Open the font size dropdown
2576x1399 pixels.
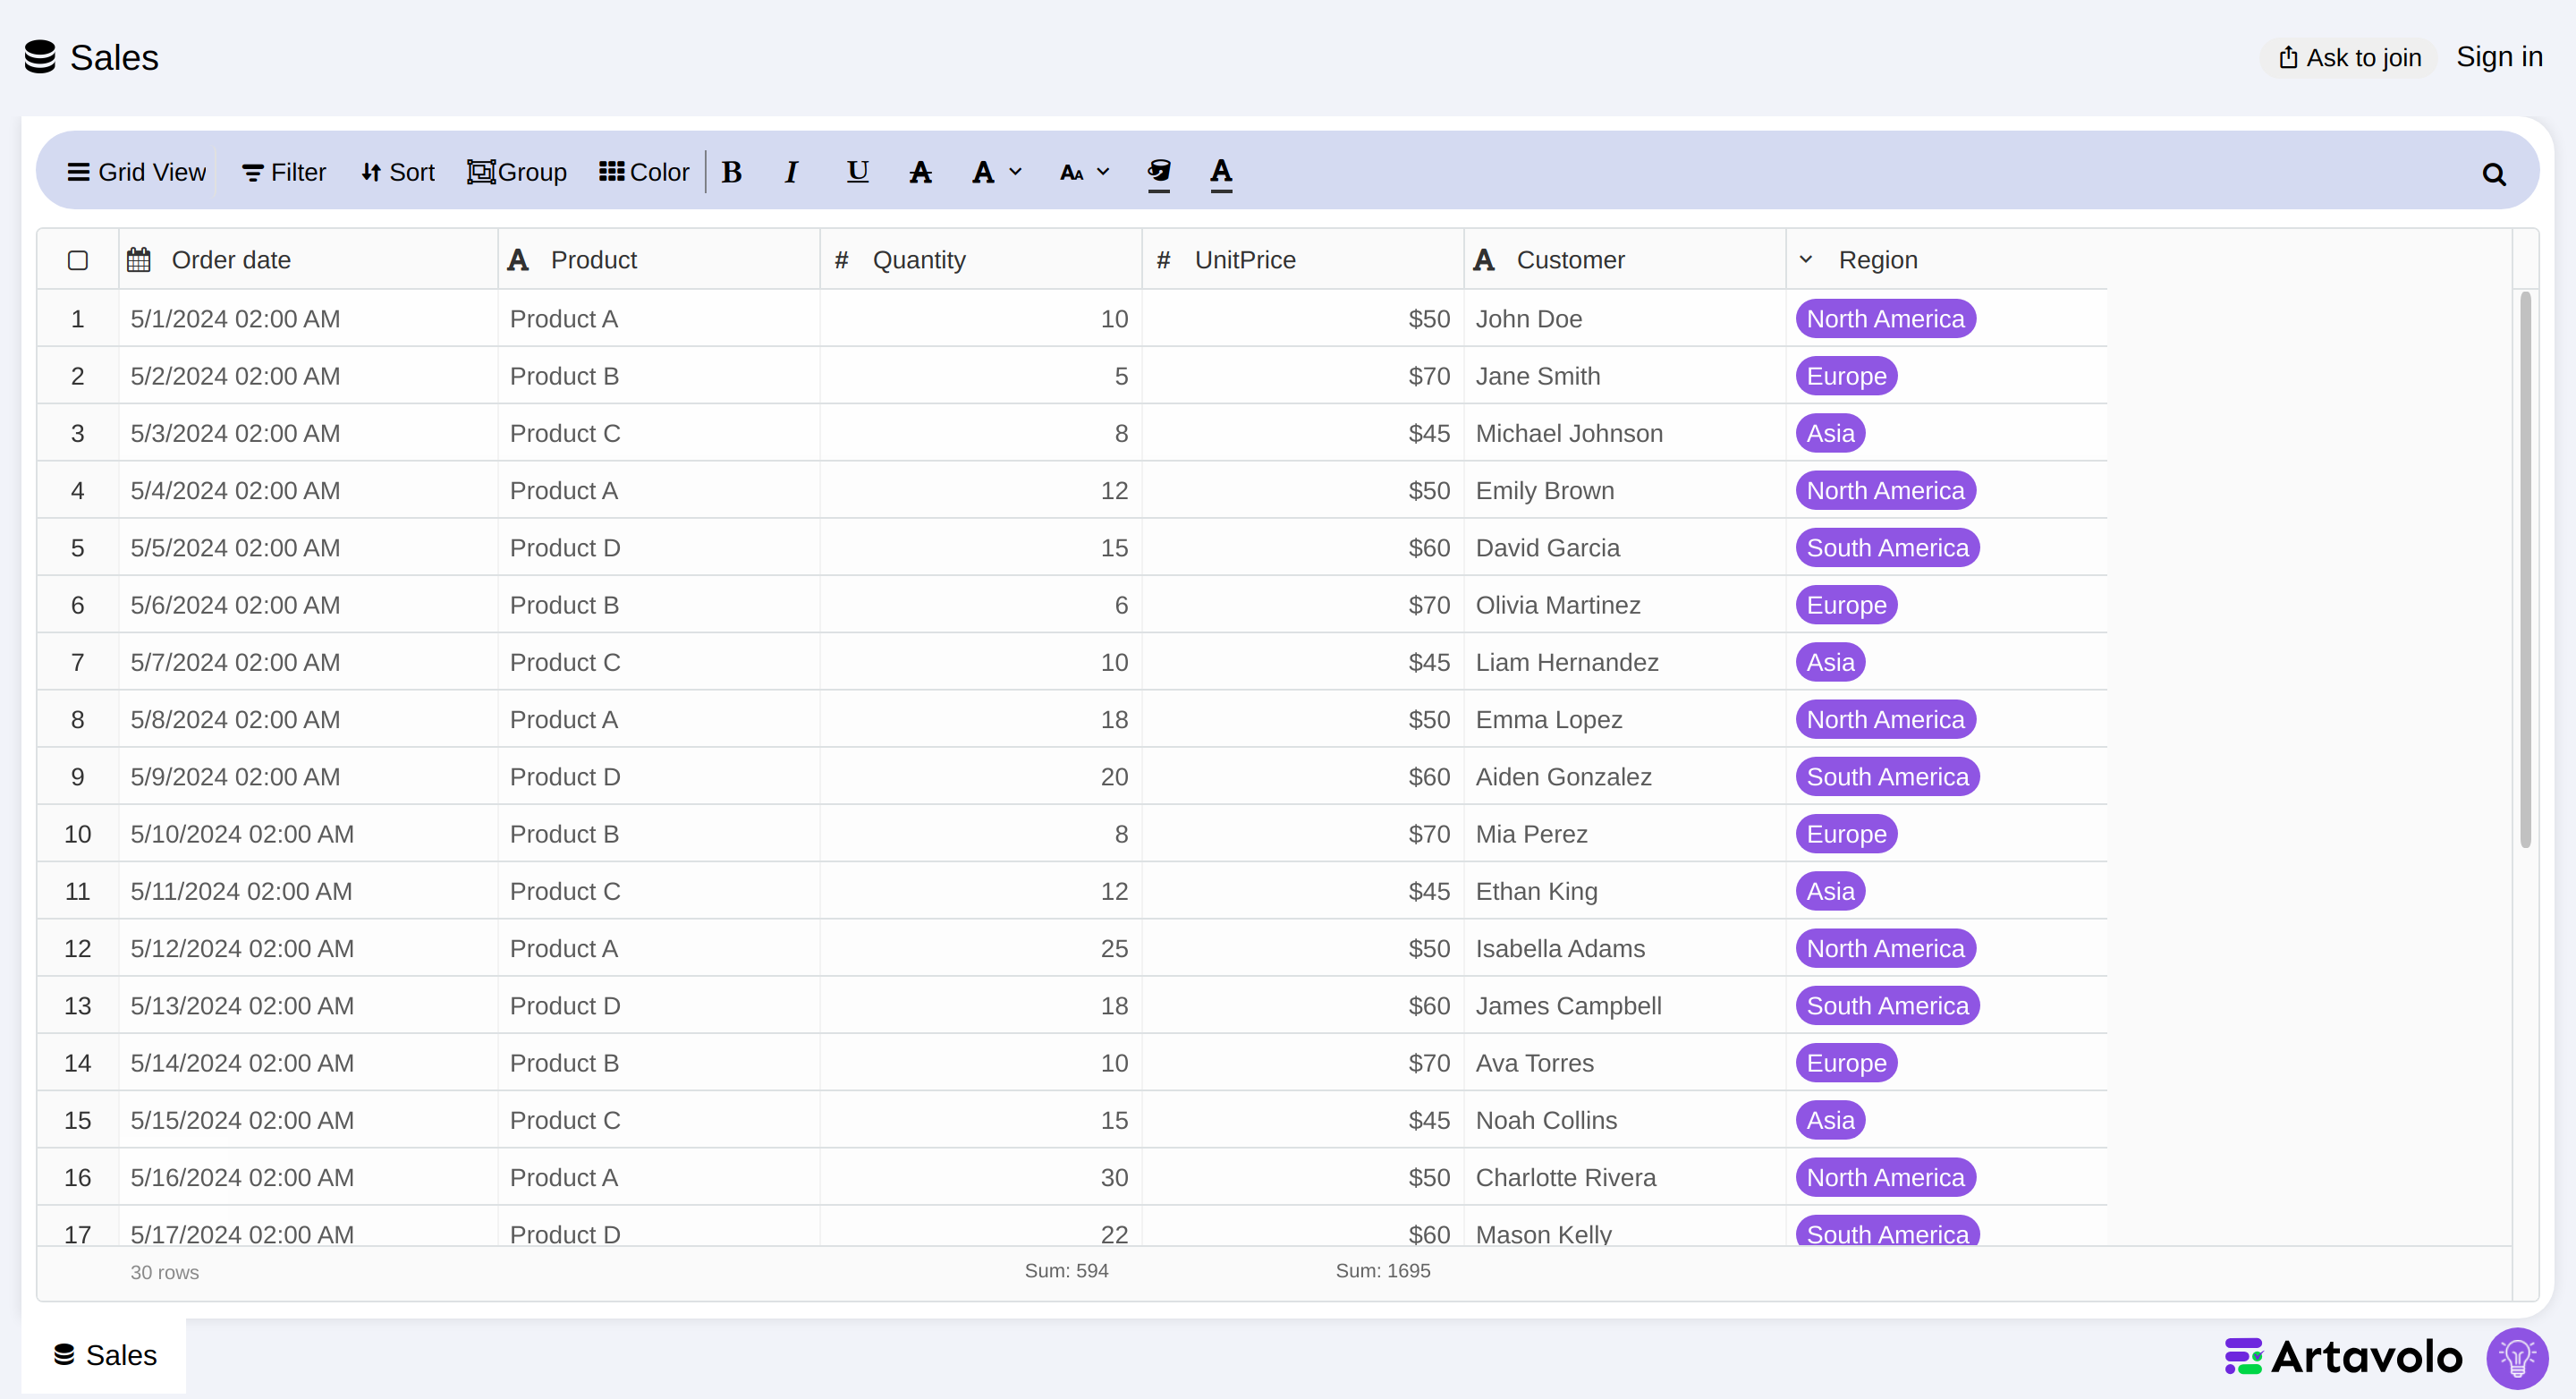point(1084,172)
